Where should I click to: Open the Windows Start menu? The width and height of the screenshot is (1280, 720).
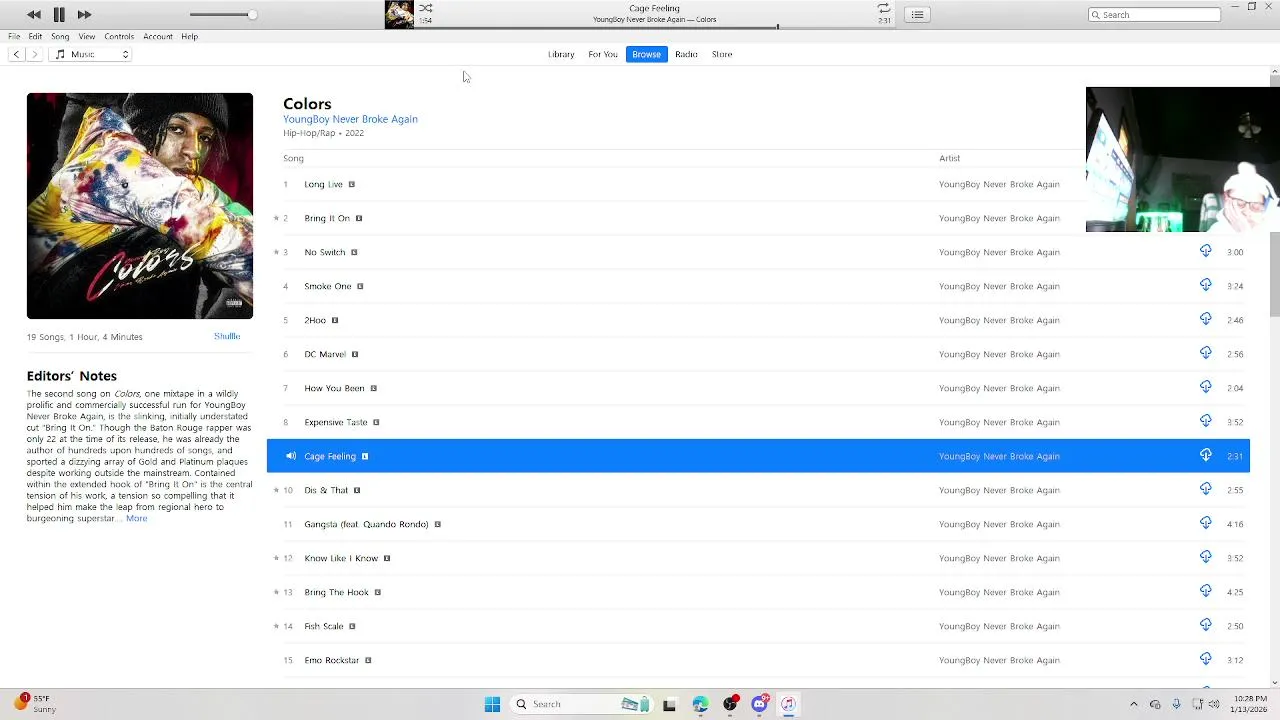tap(492, 704)
